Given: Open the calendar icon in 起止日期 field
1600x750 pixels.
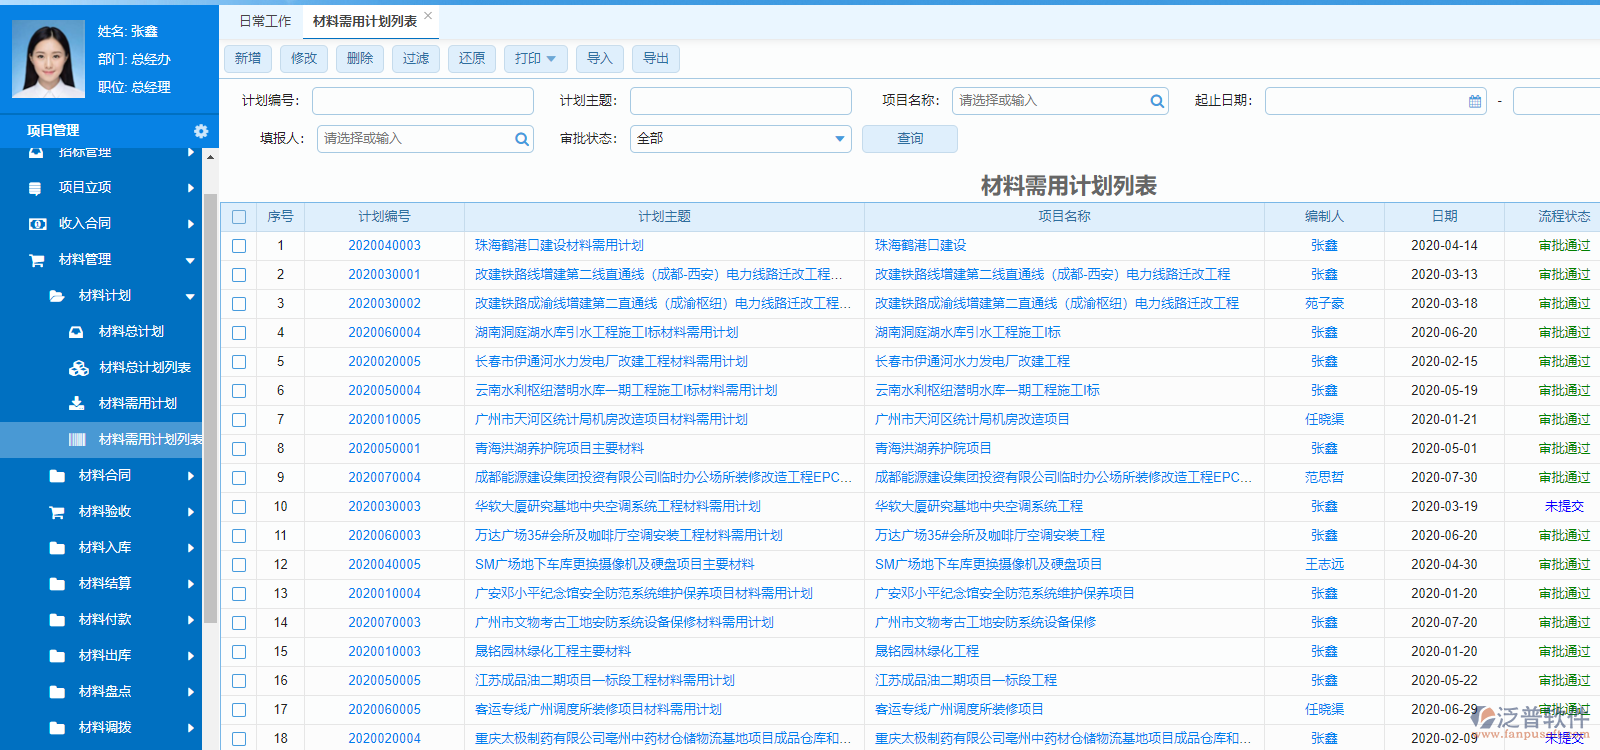Looking at the screenshot, I should [1475, 101].
